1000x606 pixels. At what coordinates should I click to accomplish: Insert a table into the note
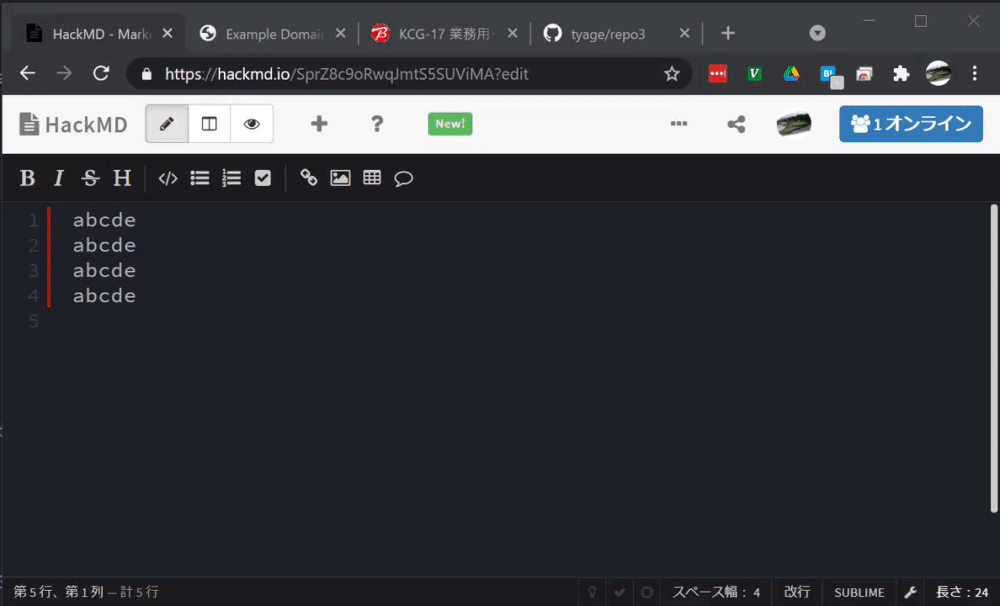click(x=371, y=177)
